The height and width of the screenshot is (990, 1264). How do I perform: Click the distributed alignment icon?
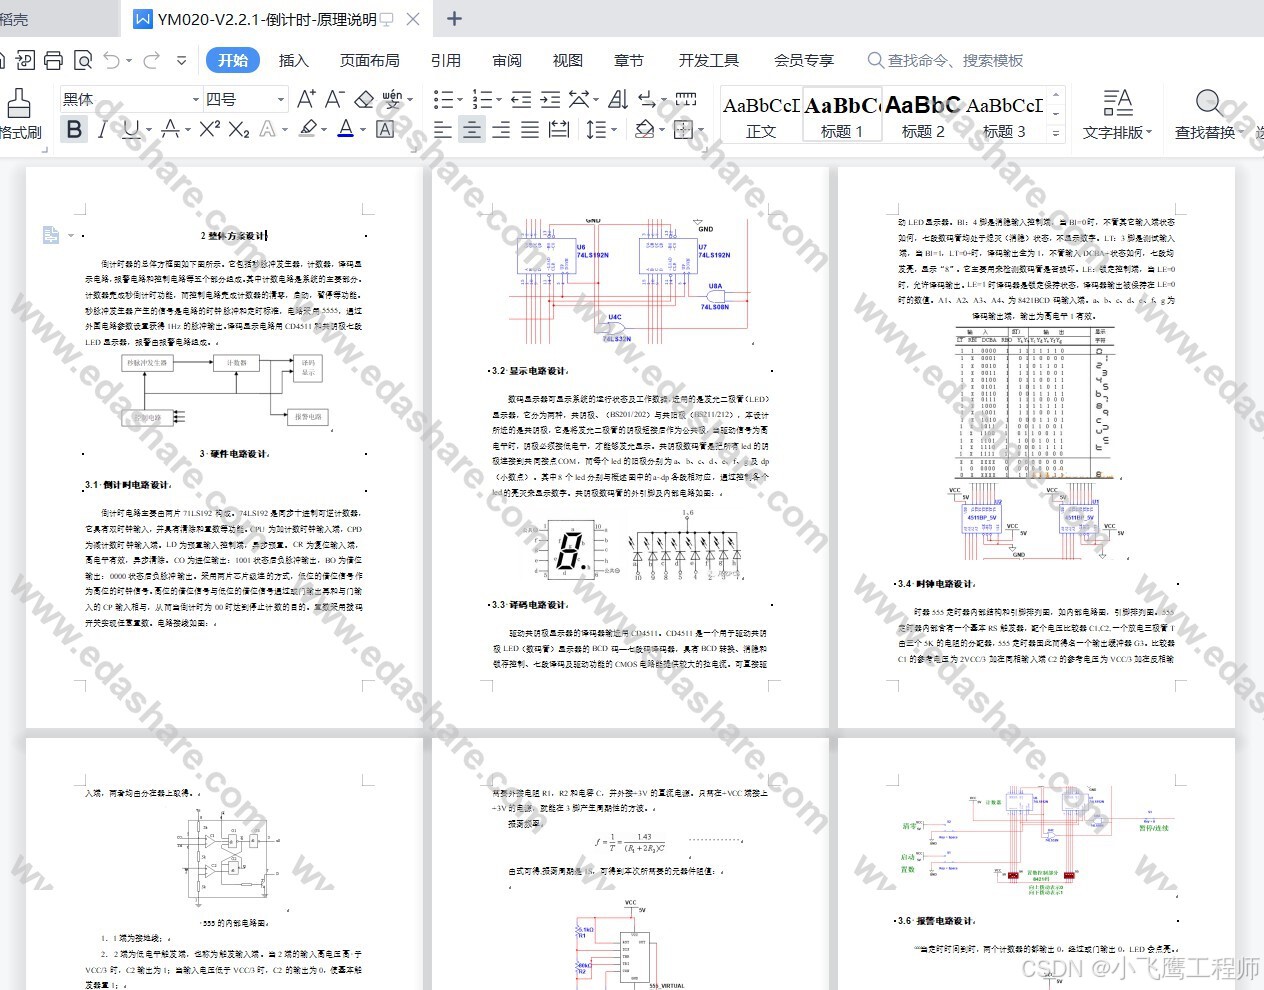click(559, 129)
